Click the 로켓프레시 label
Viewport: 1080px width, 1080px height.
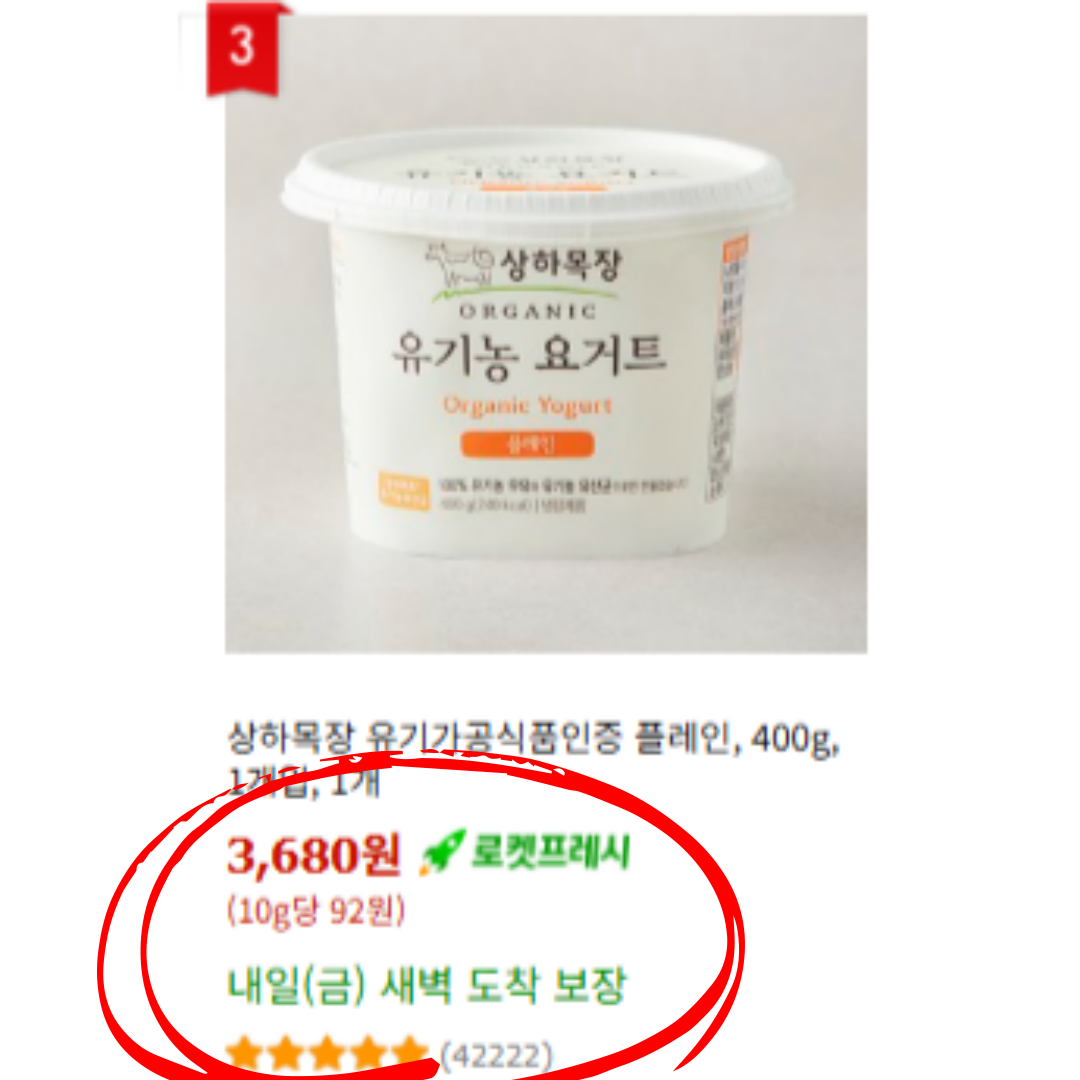[550, 852]
